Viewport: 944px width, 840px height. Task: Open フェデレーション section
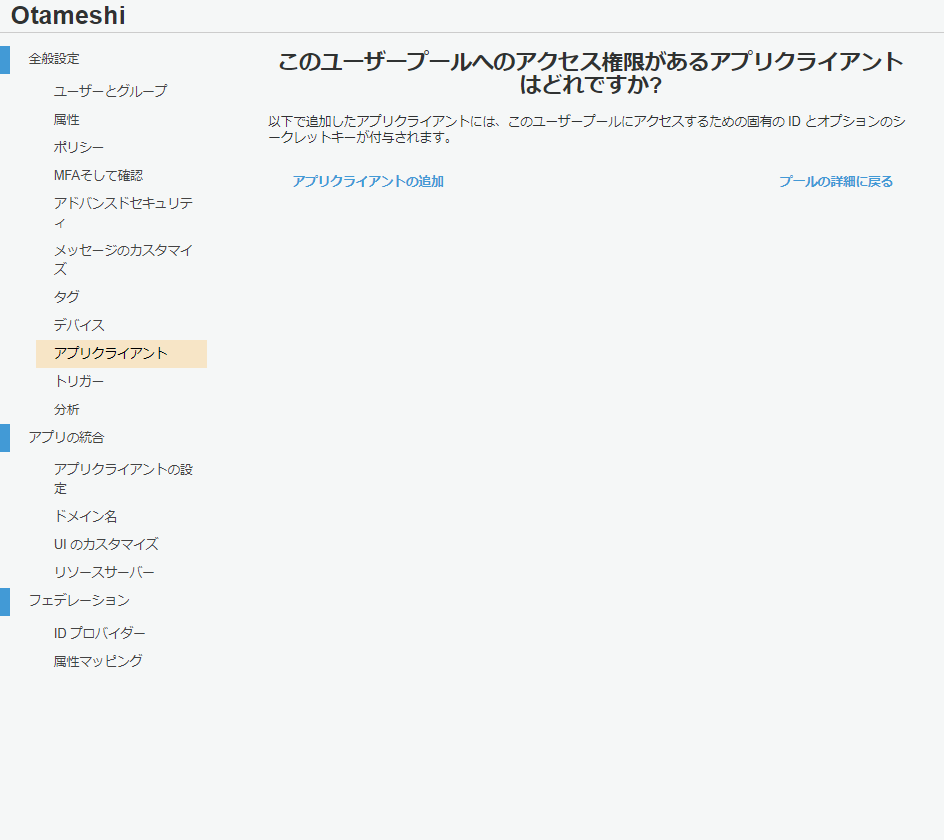point(79,600)
